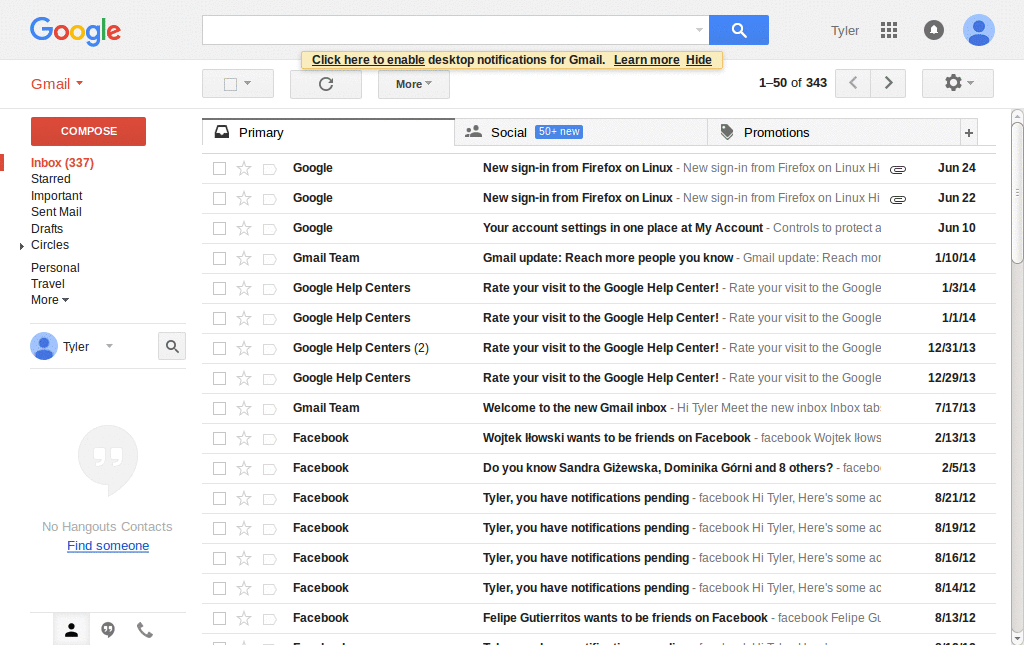Open the select-all dropdown arrow

248,84
